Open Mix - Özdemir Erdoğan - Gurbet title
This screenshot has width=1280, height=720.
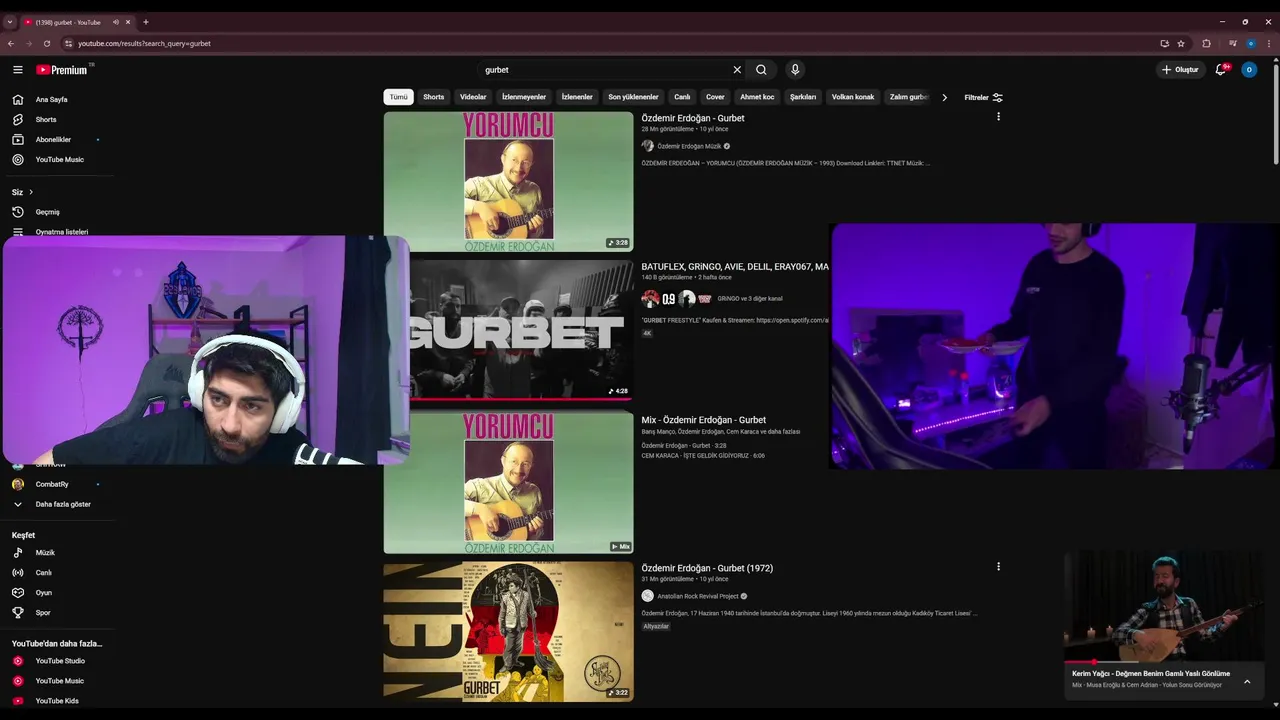click(x=703, y=420)
